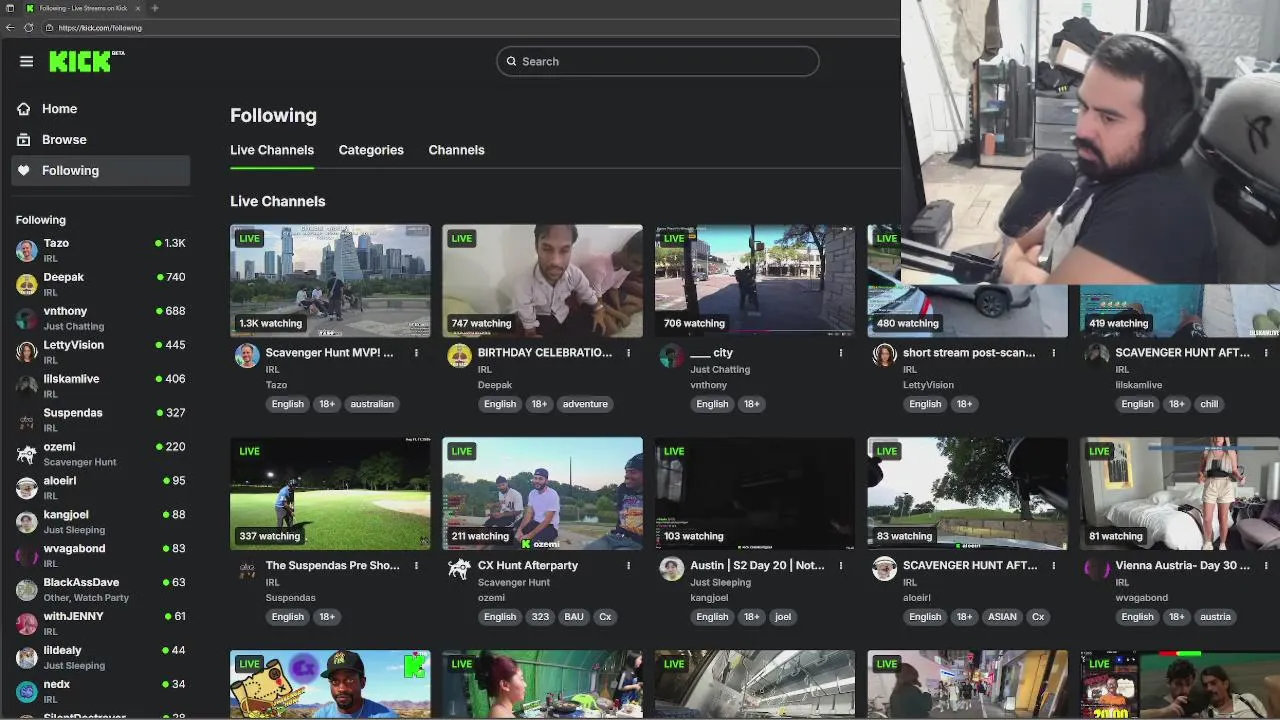Click the browser address bar URL
Image resolution: width=1280 pixels, height=720 pixels.
pos(100,28)
